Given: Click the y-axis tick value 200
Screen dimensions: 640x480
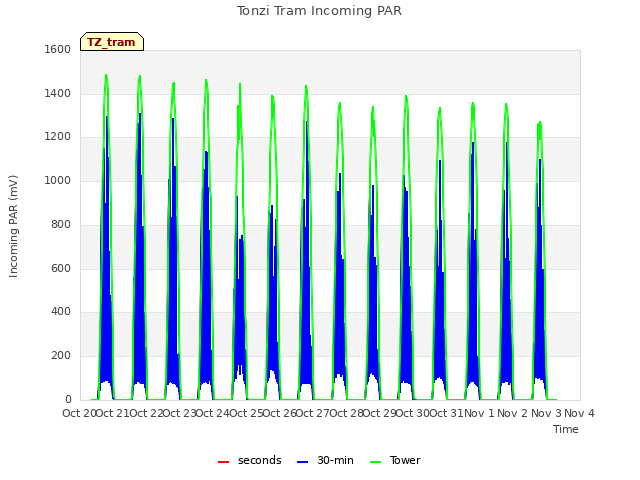Looking at the screenshot, I should coord(61,356).
